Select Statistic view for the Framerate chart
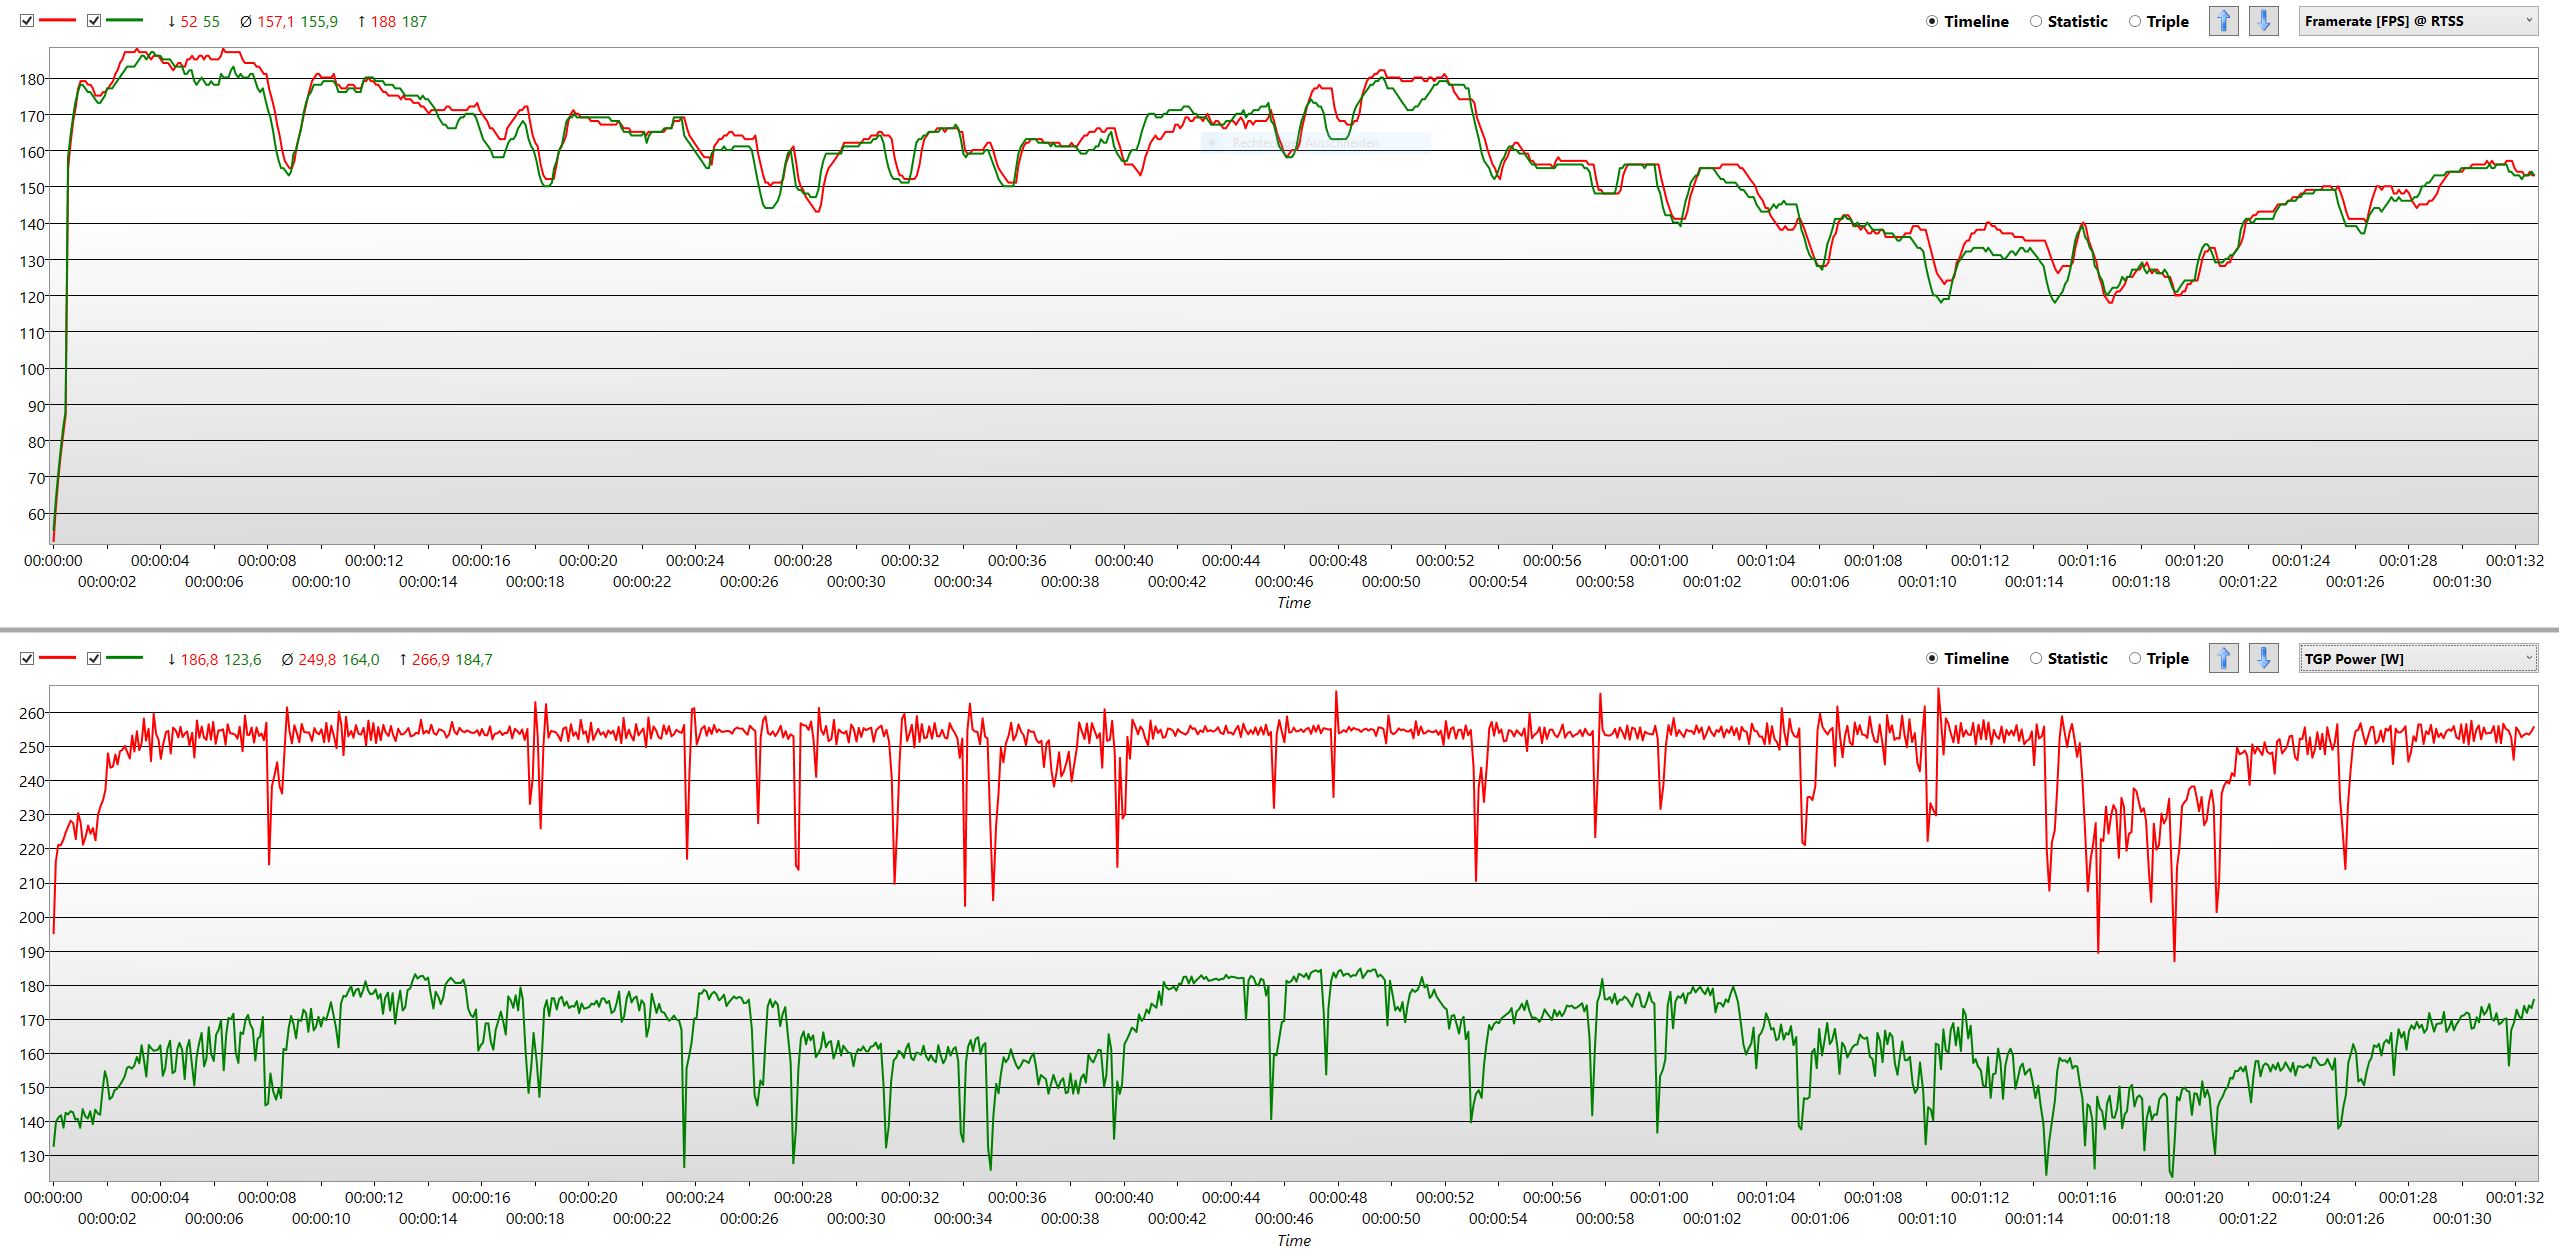The image size is (2559, 1258). coord(2036,21)
